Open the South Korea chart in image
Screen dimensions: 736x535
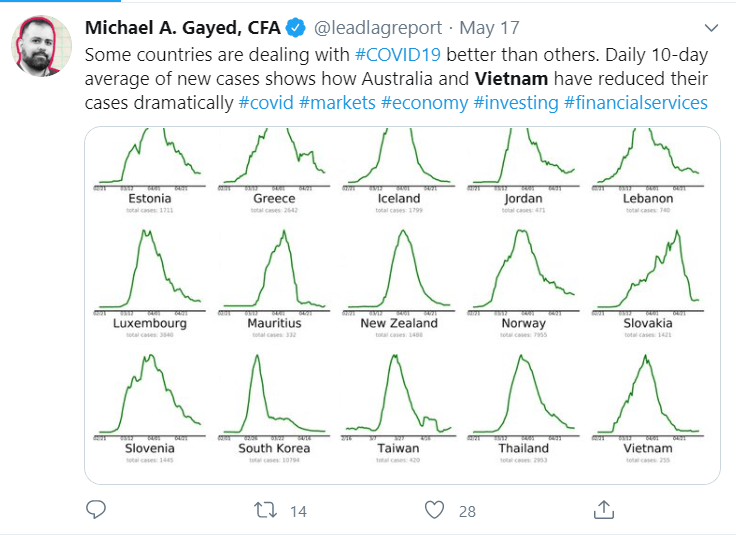pyautogui.click(x=274, y=408)
